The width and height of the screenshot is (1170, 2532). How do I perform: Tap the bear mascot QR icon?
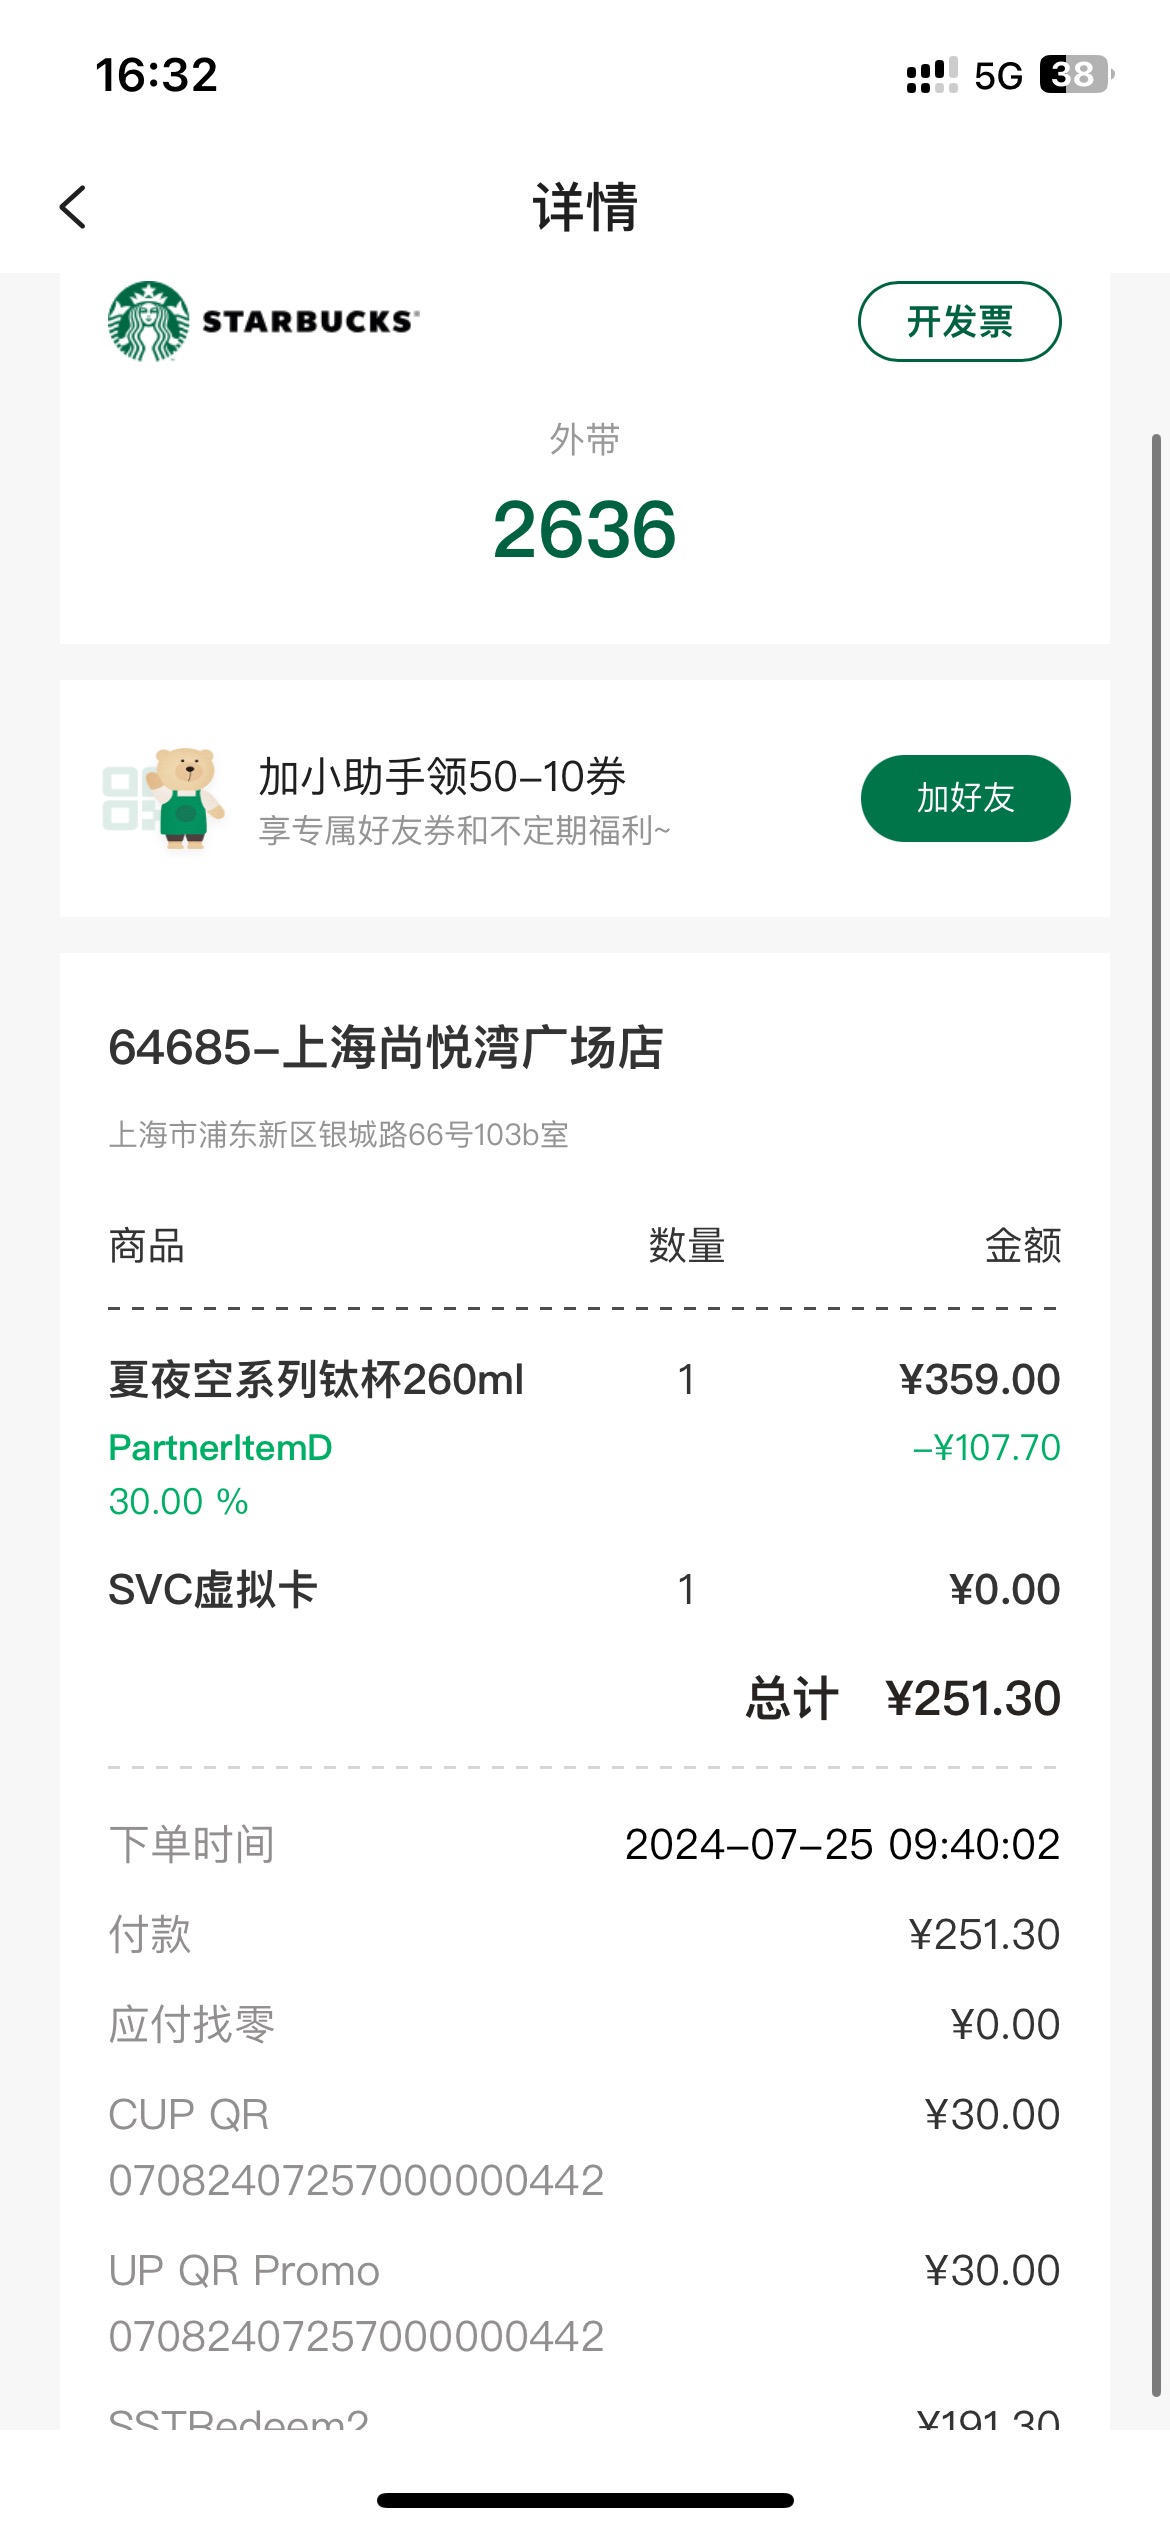pos(164,798)
